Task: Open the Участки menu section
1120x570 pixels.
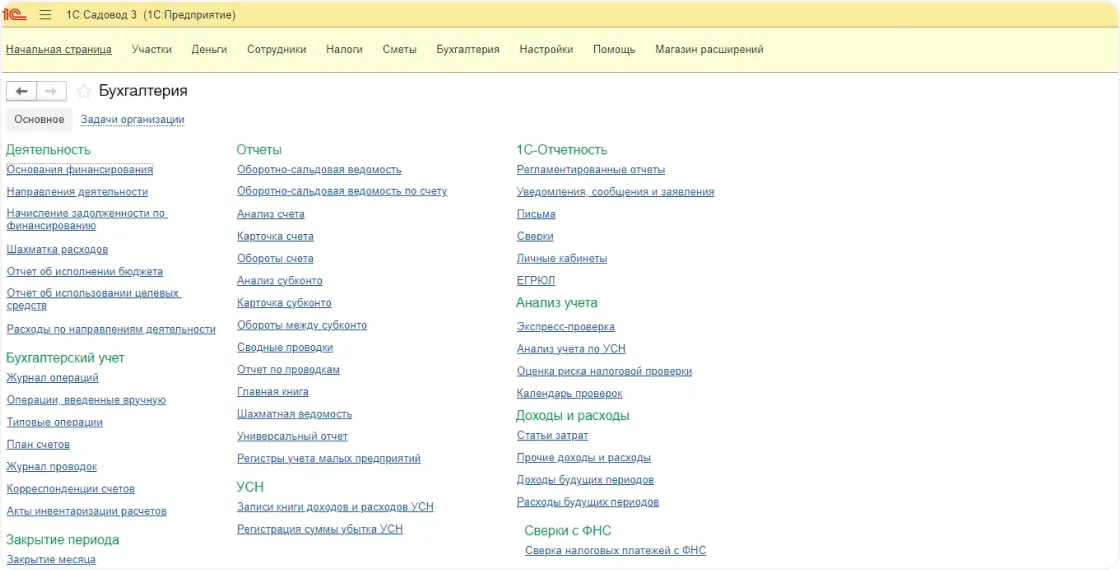Action: (151, 49)
